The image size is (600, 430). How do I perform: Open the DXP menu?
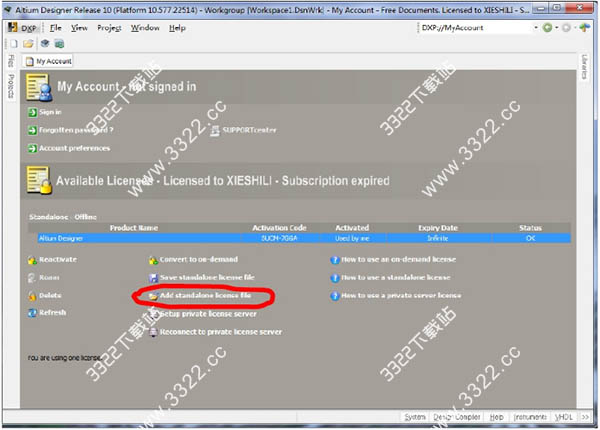coord(23,28)
